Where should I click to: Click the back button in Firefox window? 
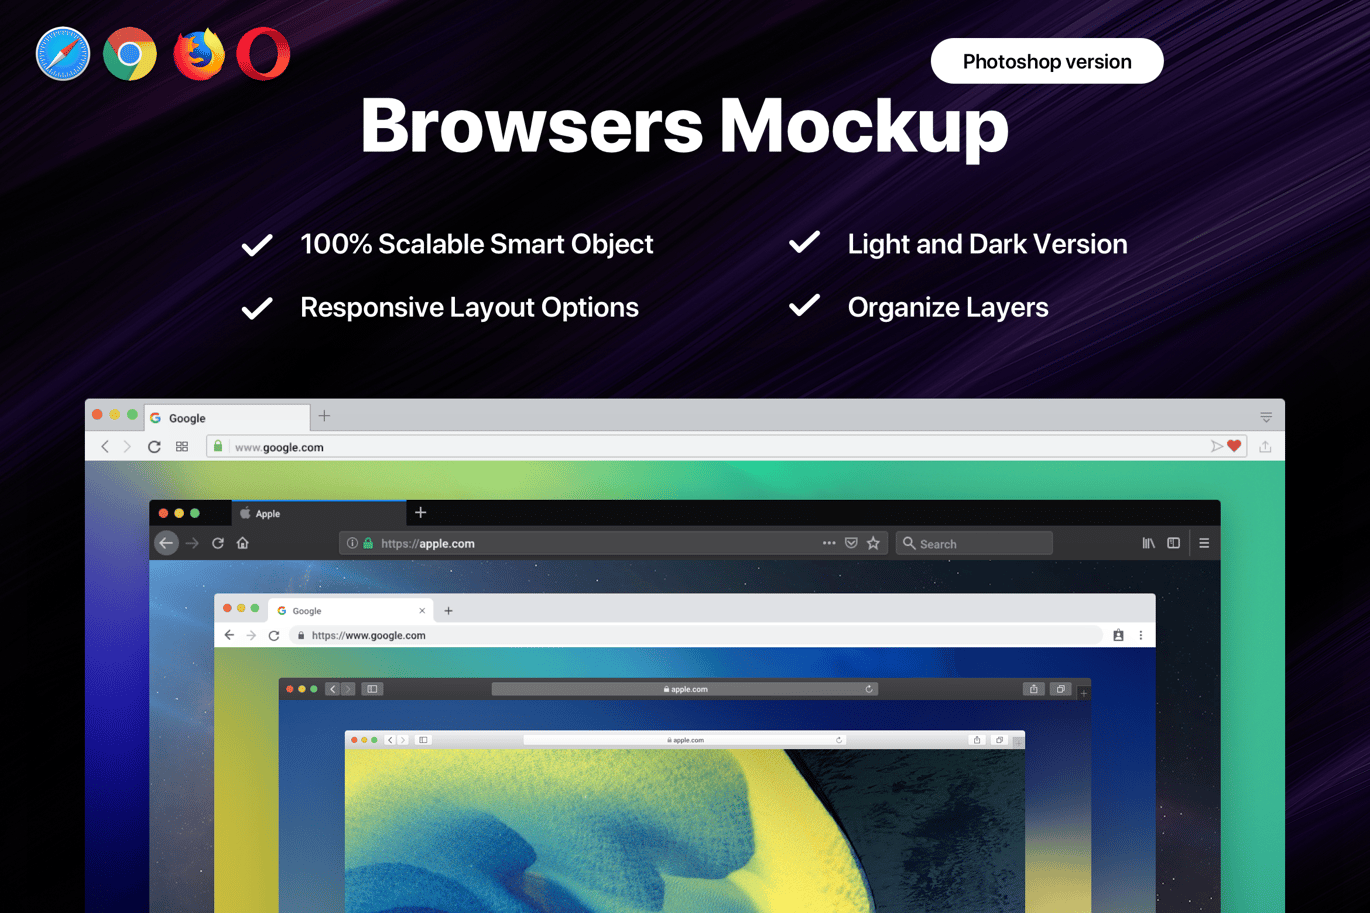point(167,543)
